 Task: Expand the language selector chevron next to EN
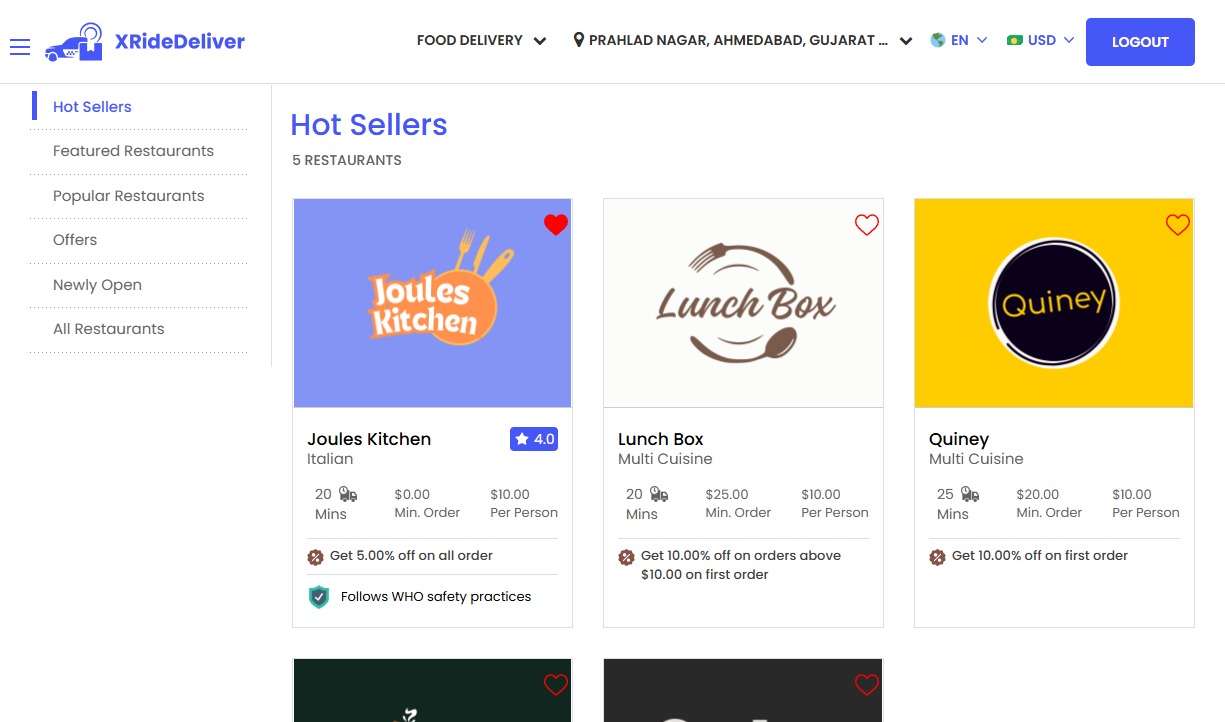pos(981,40)
